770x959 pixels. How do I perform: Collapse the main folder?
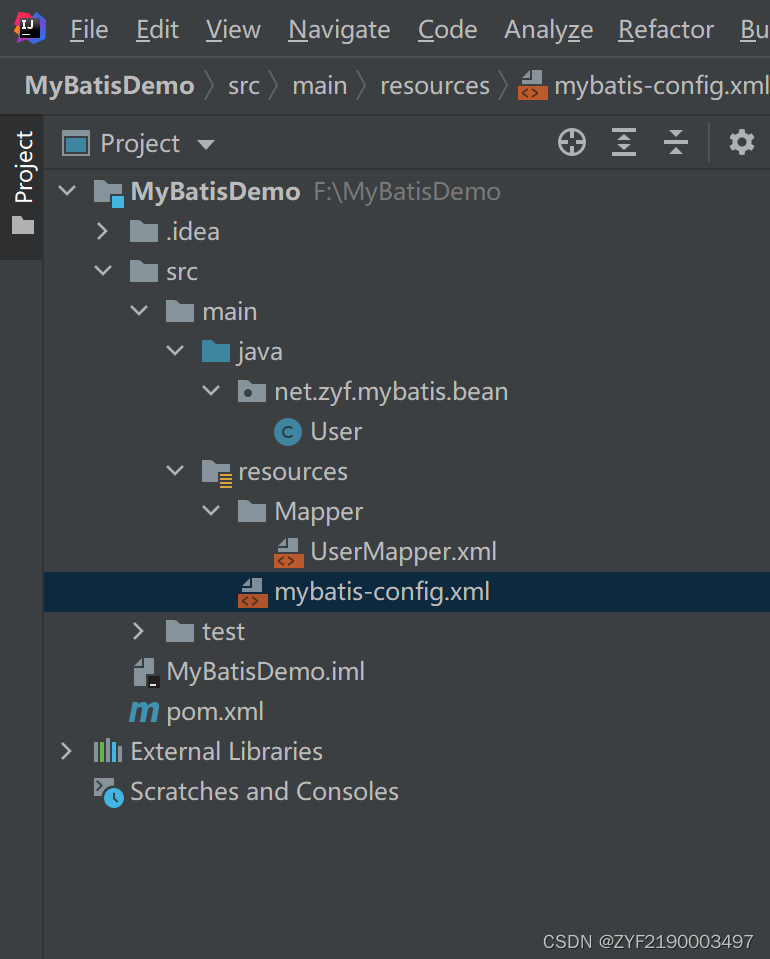pos(139,311)
